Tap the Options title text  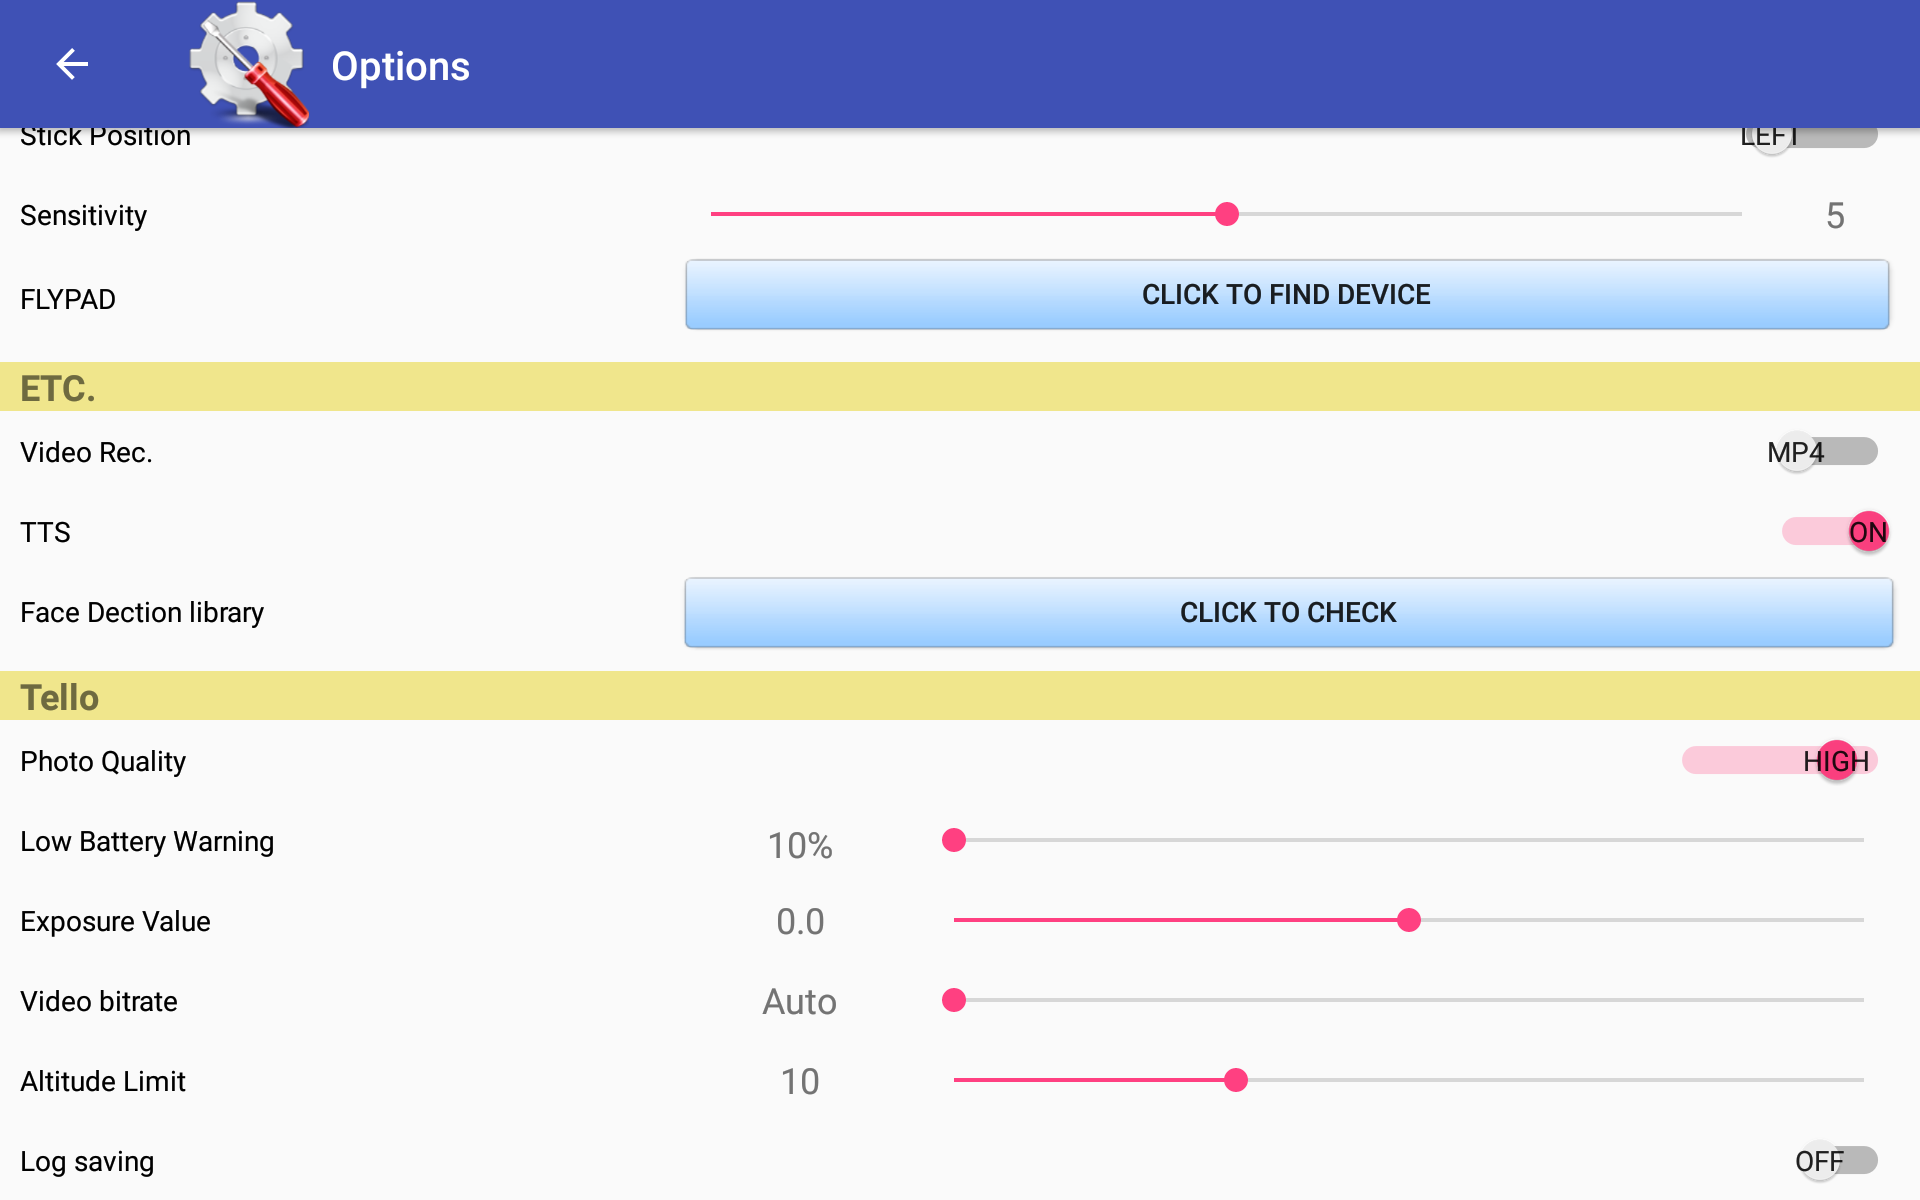400,66
